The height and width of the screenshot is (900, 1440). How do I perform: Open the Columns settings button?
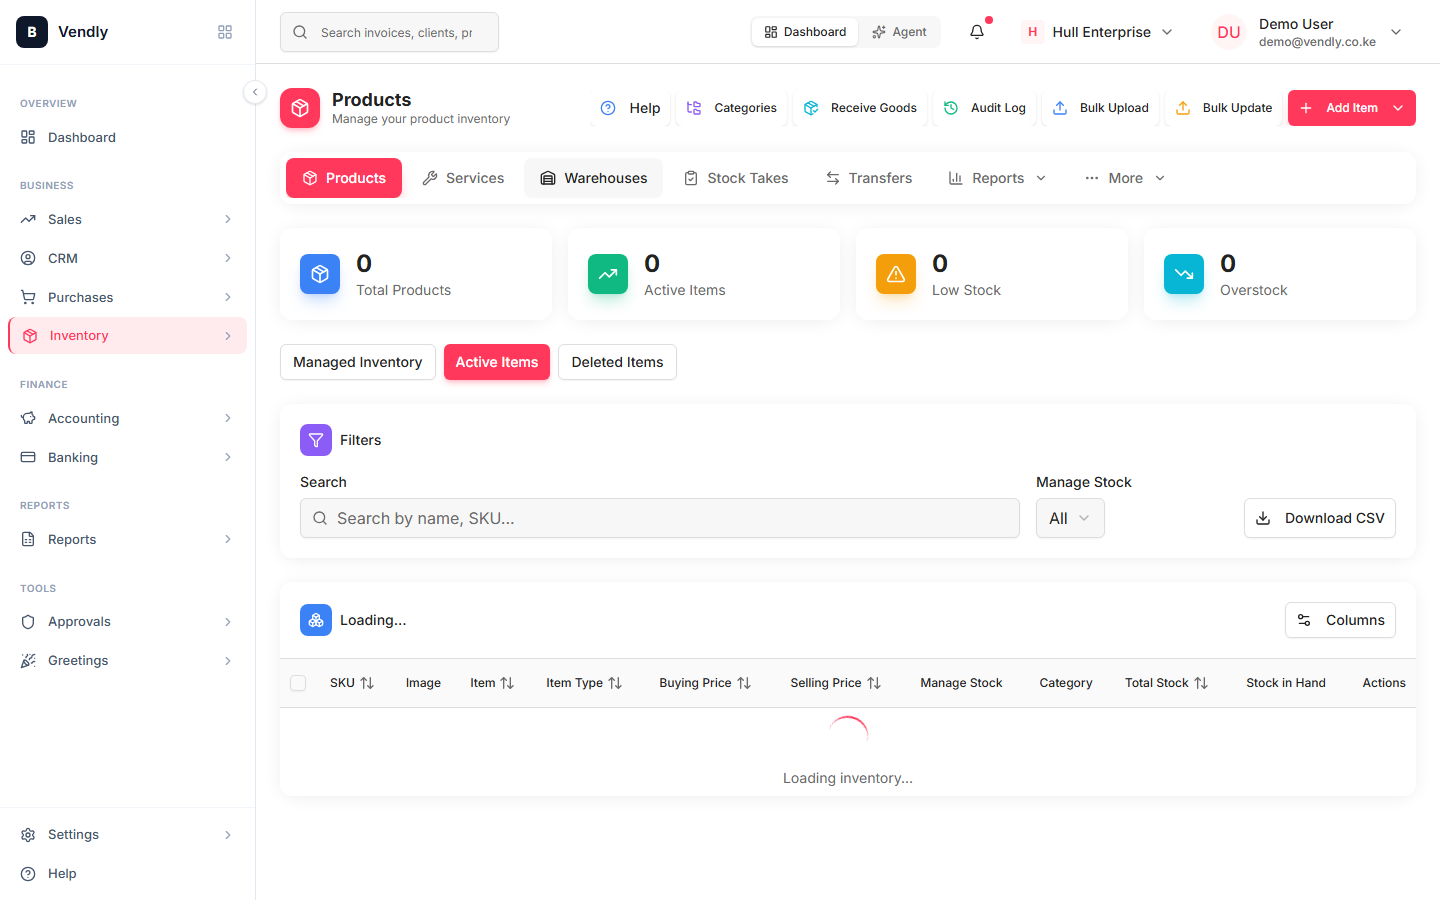click(x=1340, y=620)
